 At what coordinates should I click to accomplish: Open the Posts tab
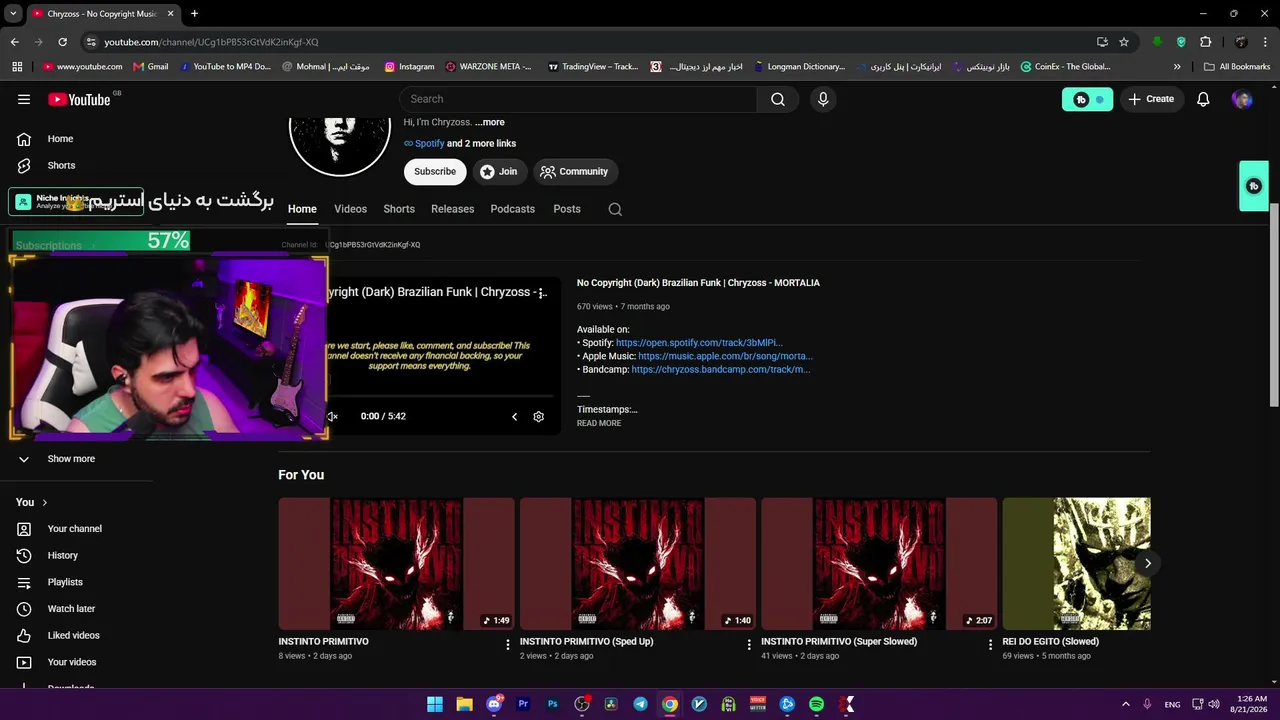pyautogui.click(x=567, y=209)
